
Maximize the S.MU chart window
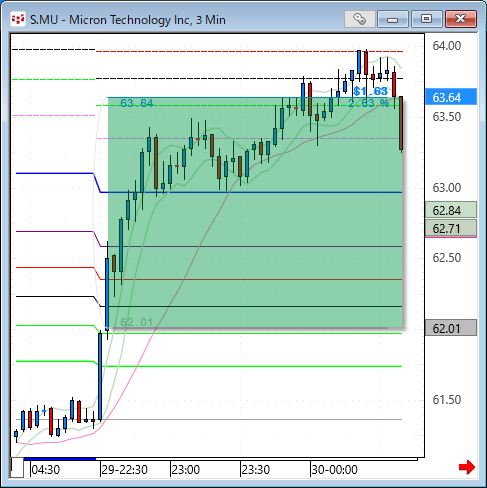[427, 19]
